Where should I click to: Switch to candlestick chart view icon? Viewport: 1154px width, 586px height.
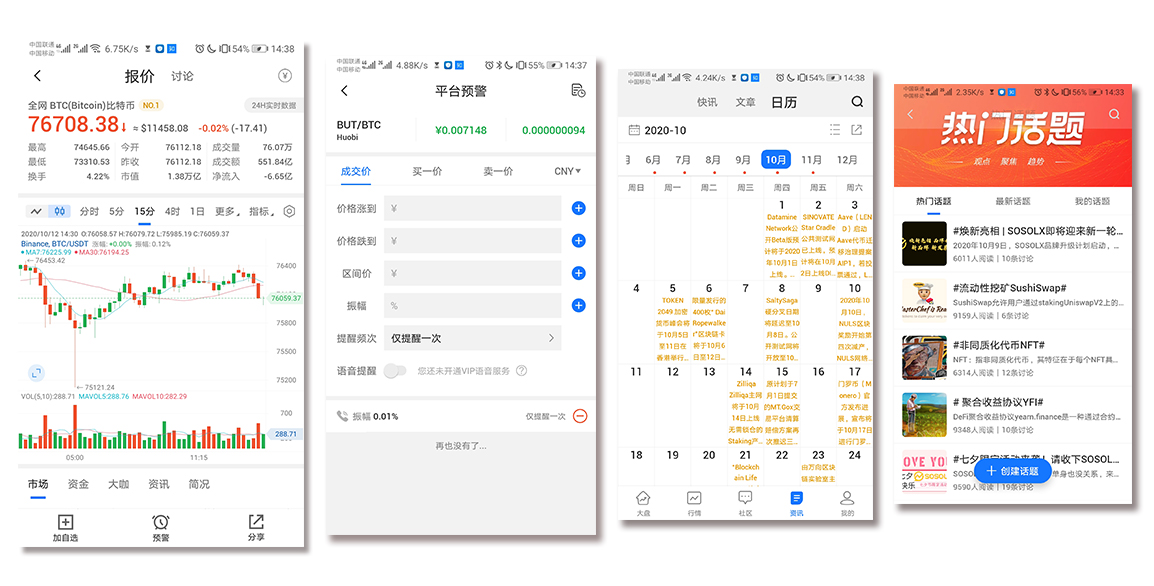tap(60, 211)
